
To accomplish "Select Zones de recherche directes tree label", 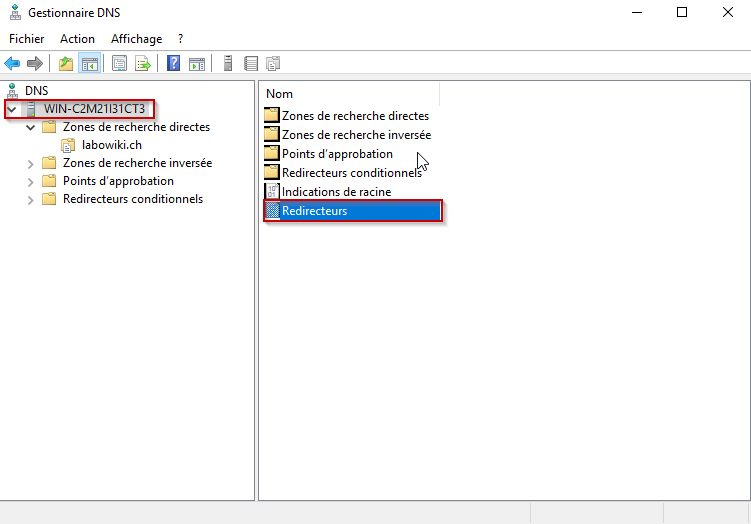I will [x=137, y=127].
